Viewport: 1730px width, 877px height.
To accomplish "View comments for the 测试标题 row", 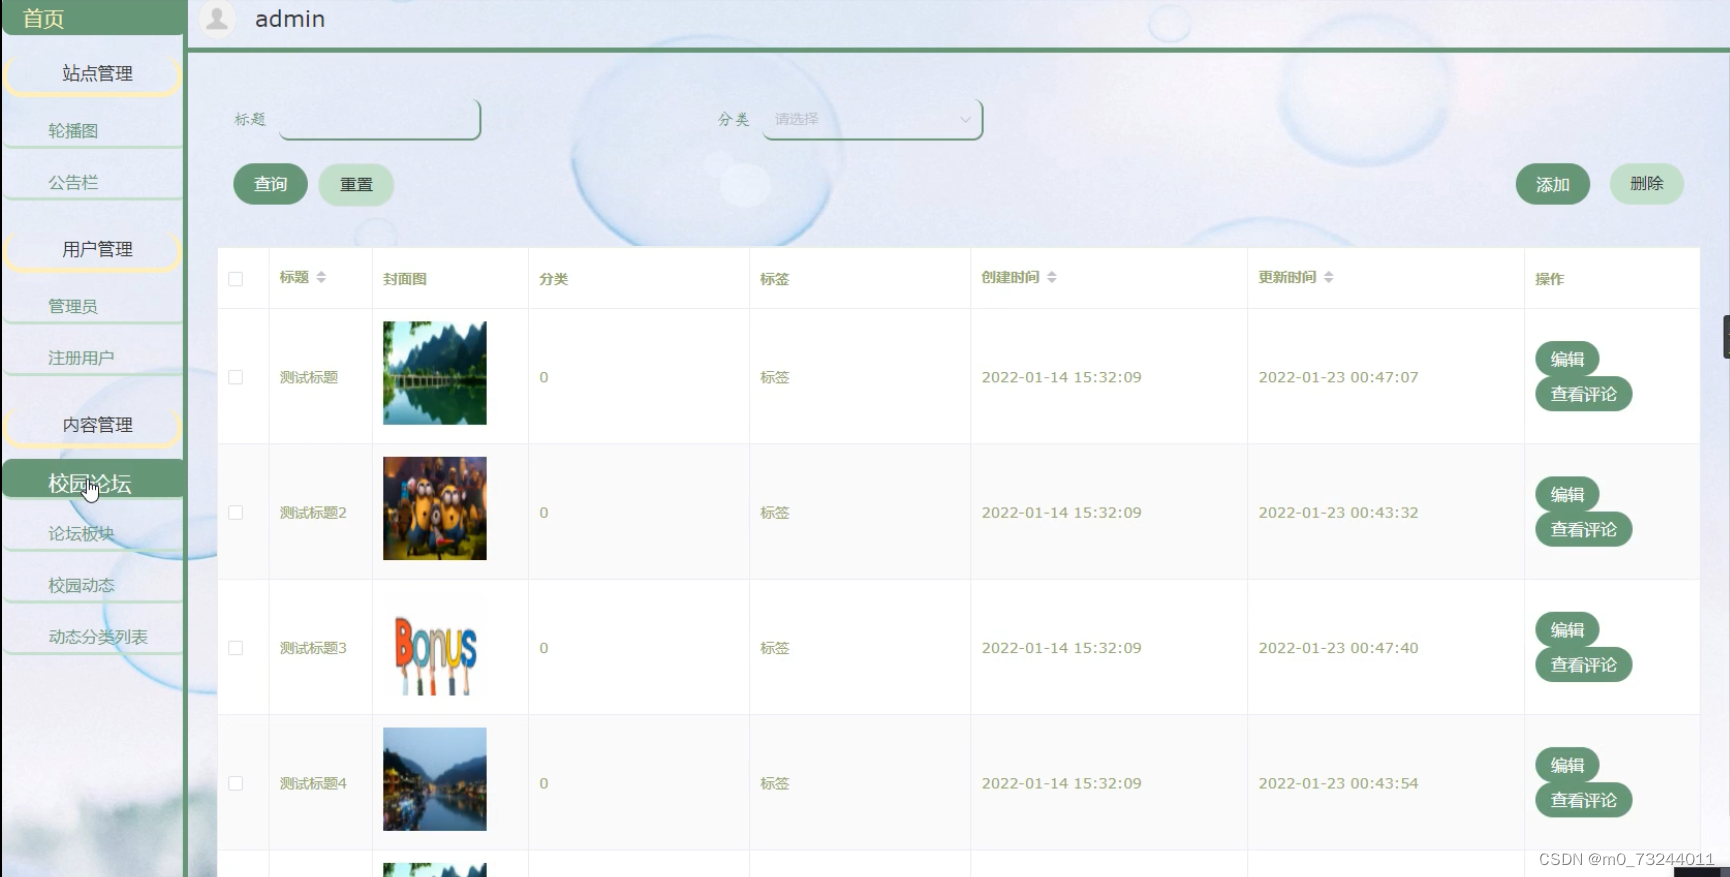I will pyautogui.click(x=1583, y=394).
